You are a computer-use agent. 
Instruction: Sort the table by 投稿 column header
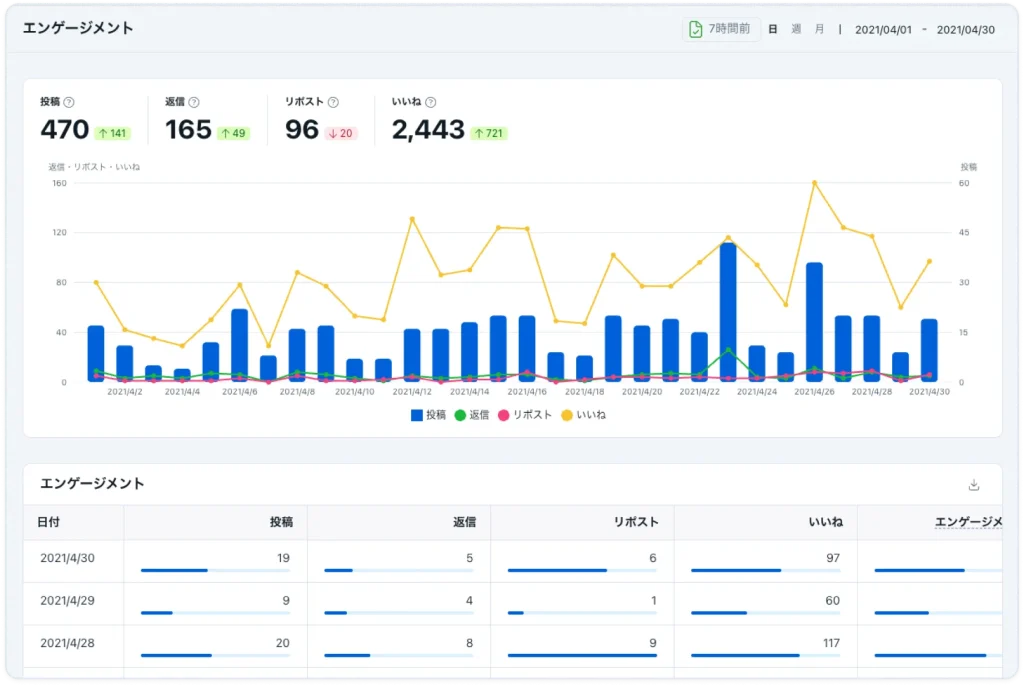tap(281, 522)
